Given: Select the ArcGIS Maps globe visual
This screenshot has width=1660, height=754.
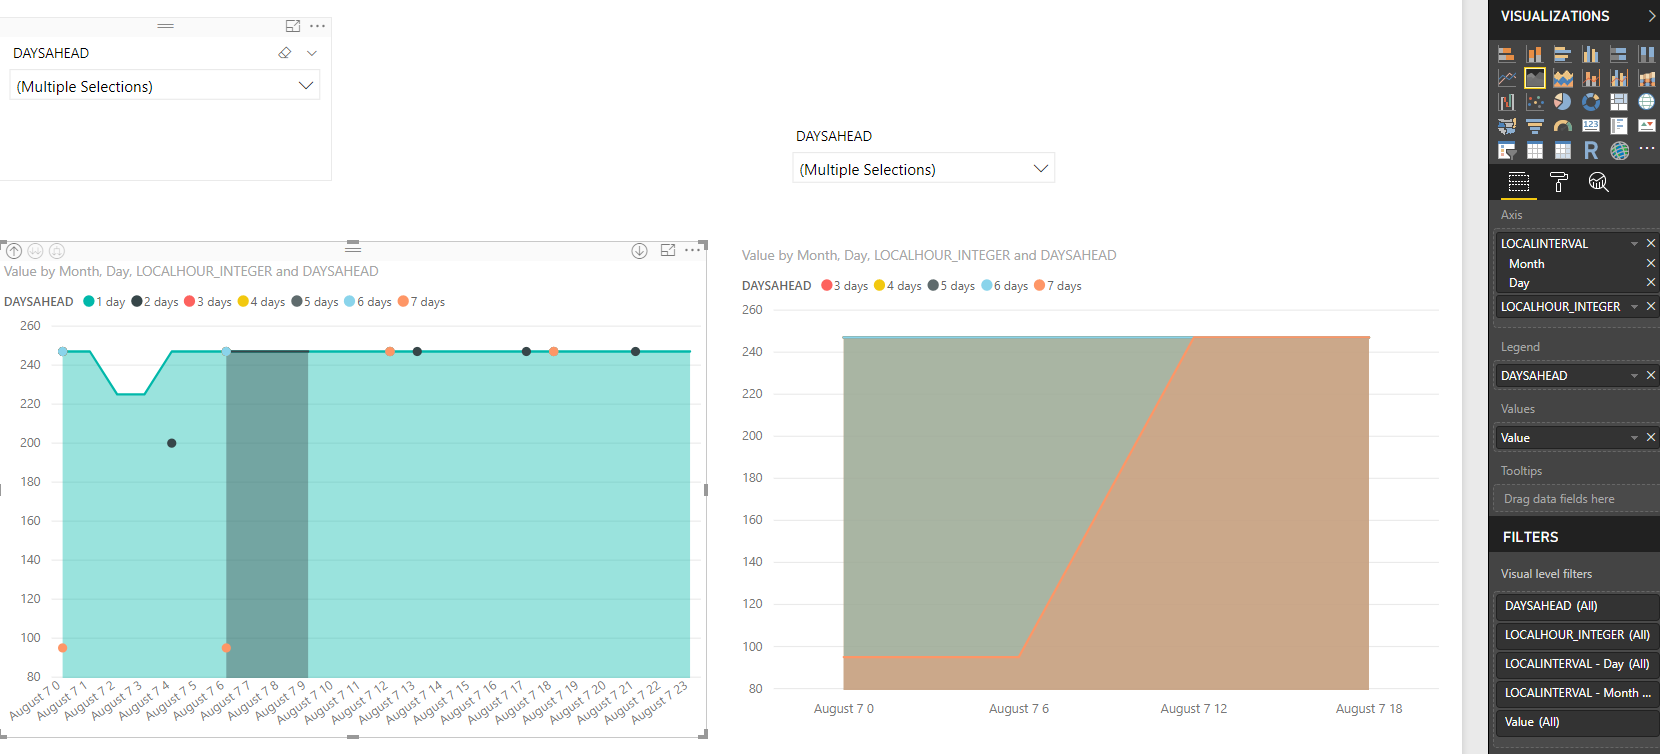Looking at the screenshot, I should [x=1619, y=151].
